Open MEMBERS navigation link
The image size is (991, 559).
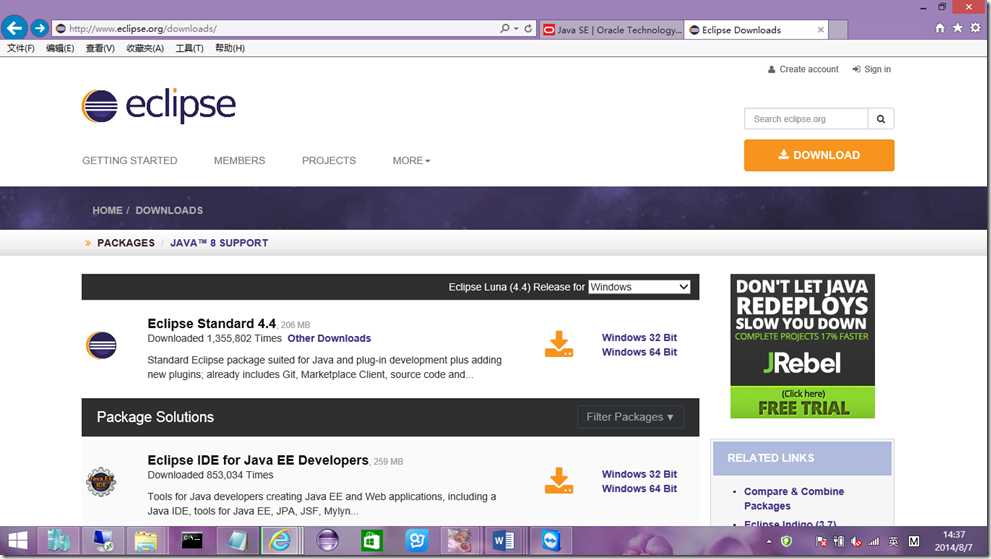(x=240, y=161)
